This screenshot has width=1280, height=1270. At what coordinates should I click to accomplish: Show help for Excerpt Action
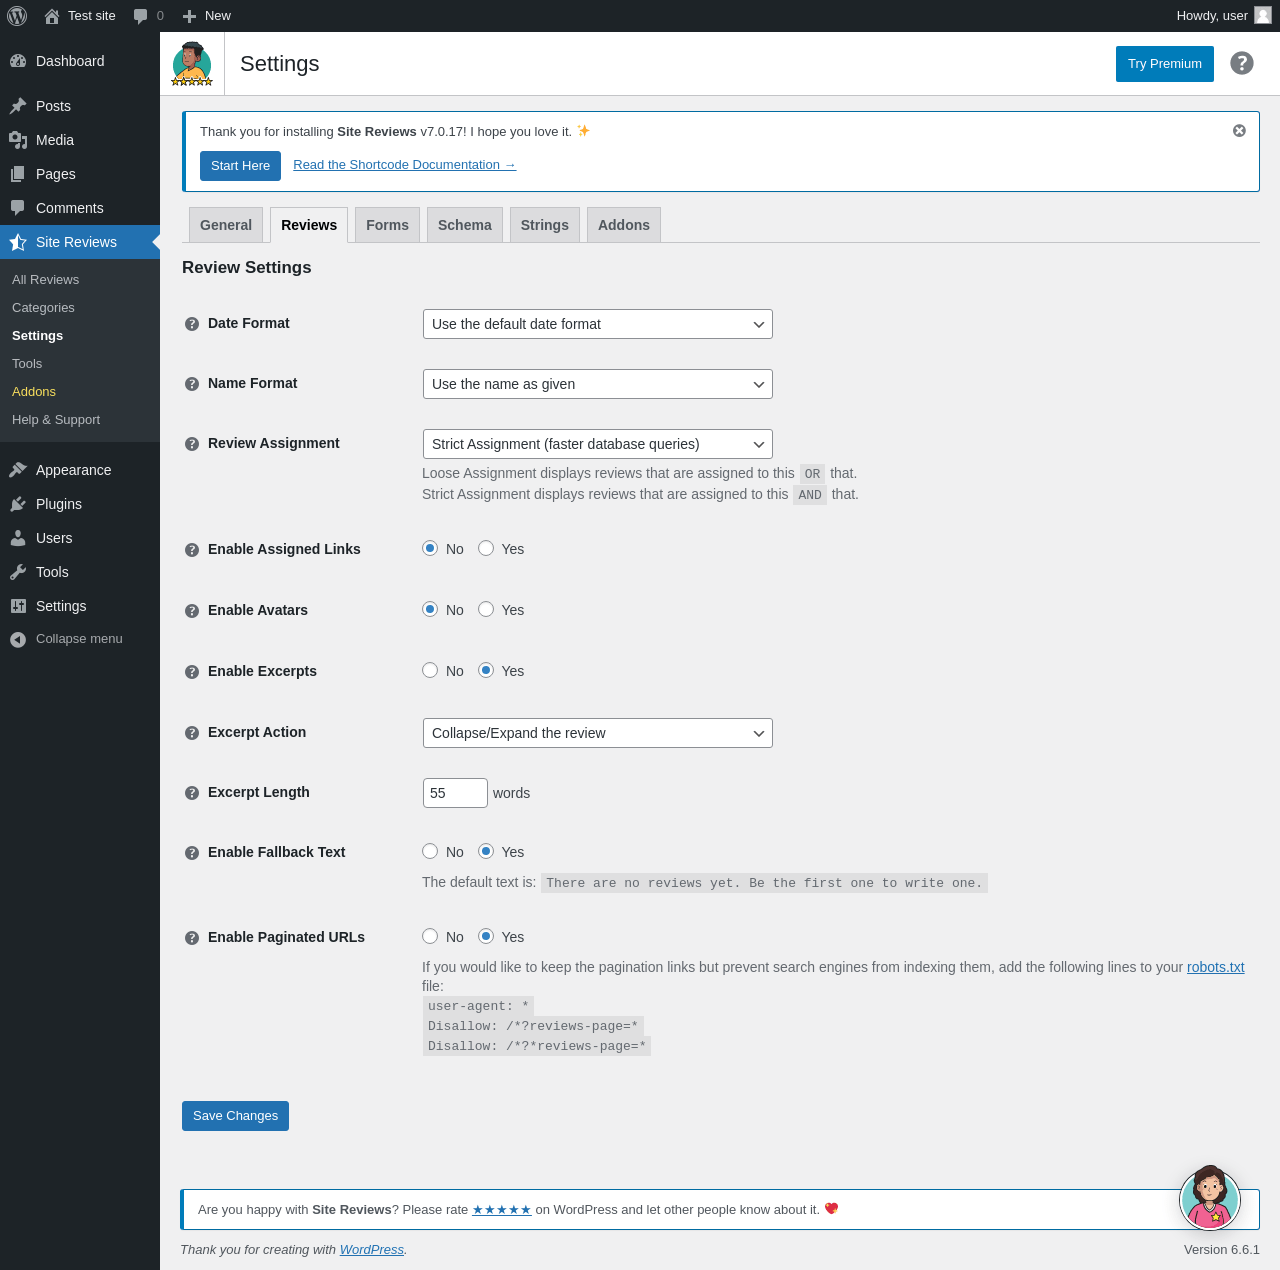192,733
